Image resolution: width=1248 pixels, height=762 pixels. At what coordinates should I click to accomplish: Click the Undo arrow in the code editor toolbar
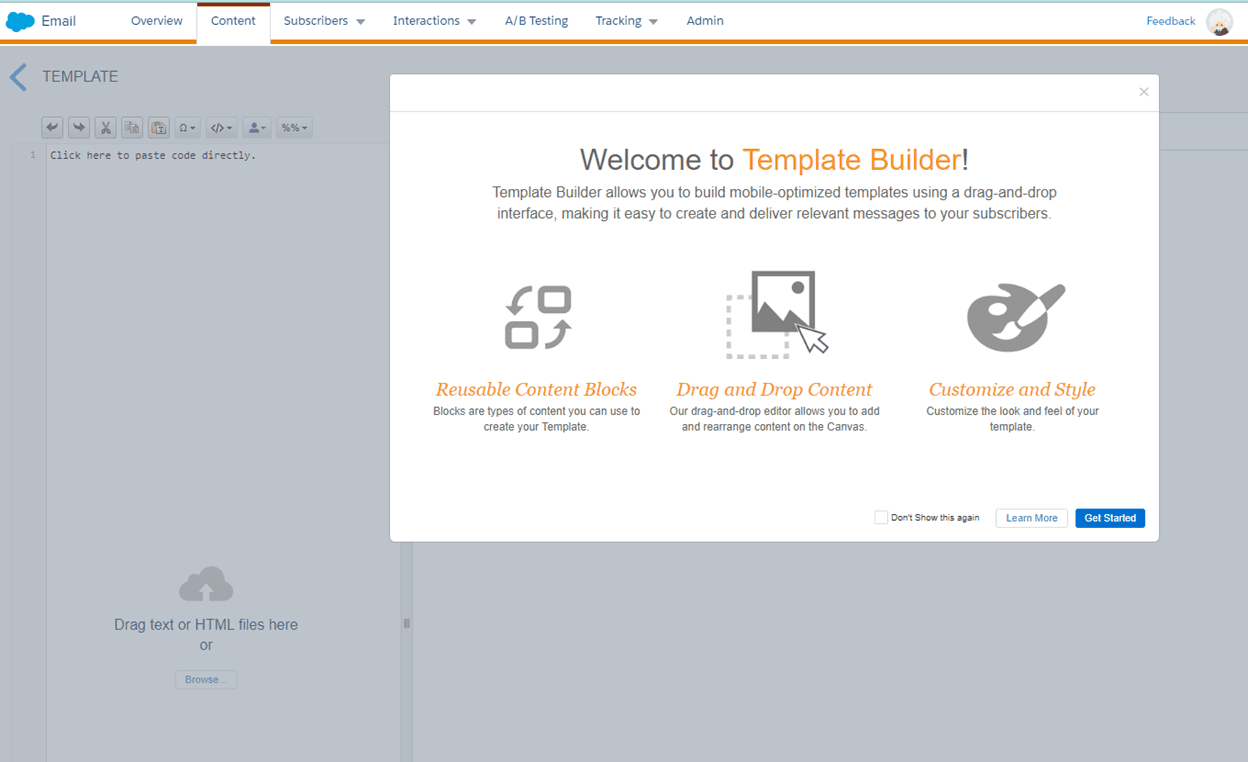pyautogui.click(x=51, y=127)
